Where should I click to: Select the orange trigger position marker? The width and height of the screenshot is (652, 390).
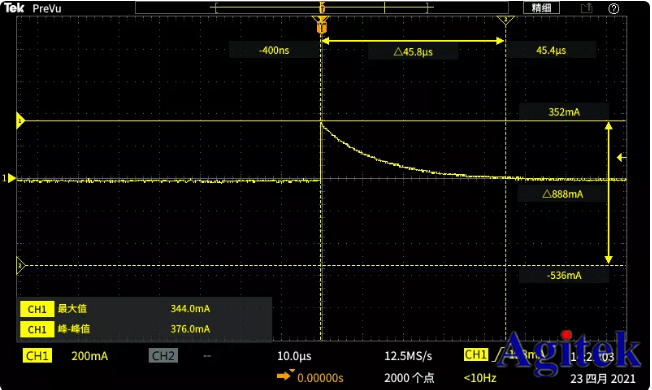tap(321, 24)
